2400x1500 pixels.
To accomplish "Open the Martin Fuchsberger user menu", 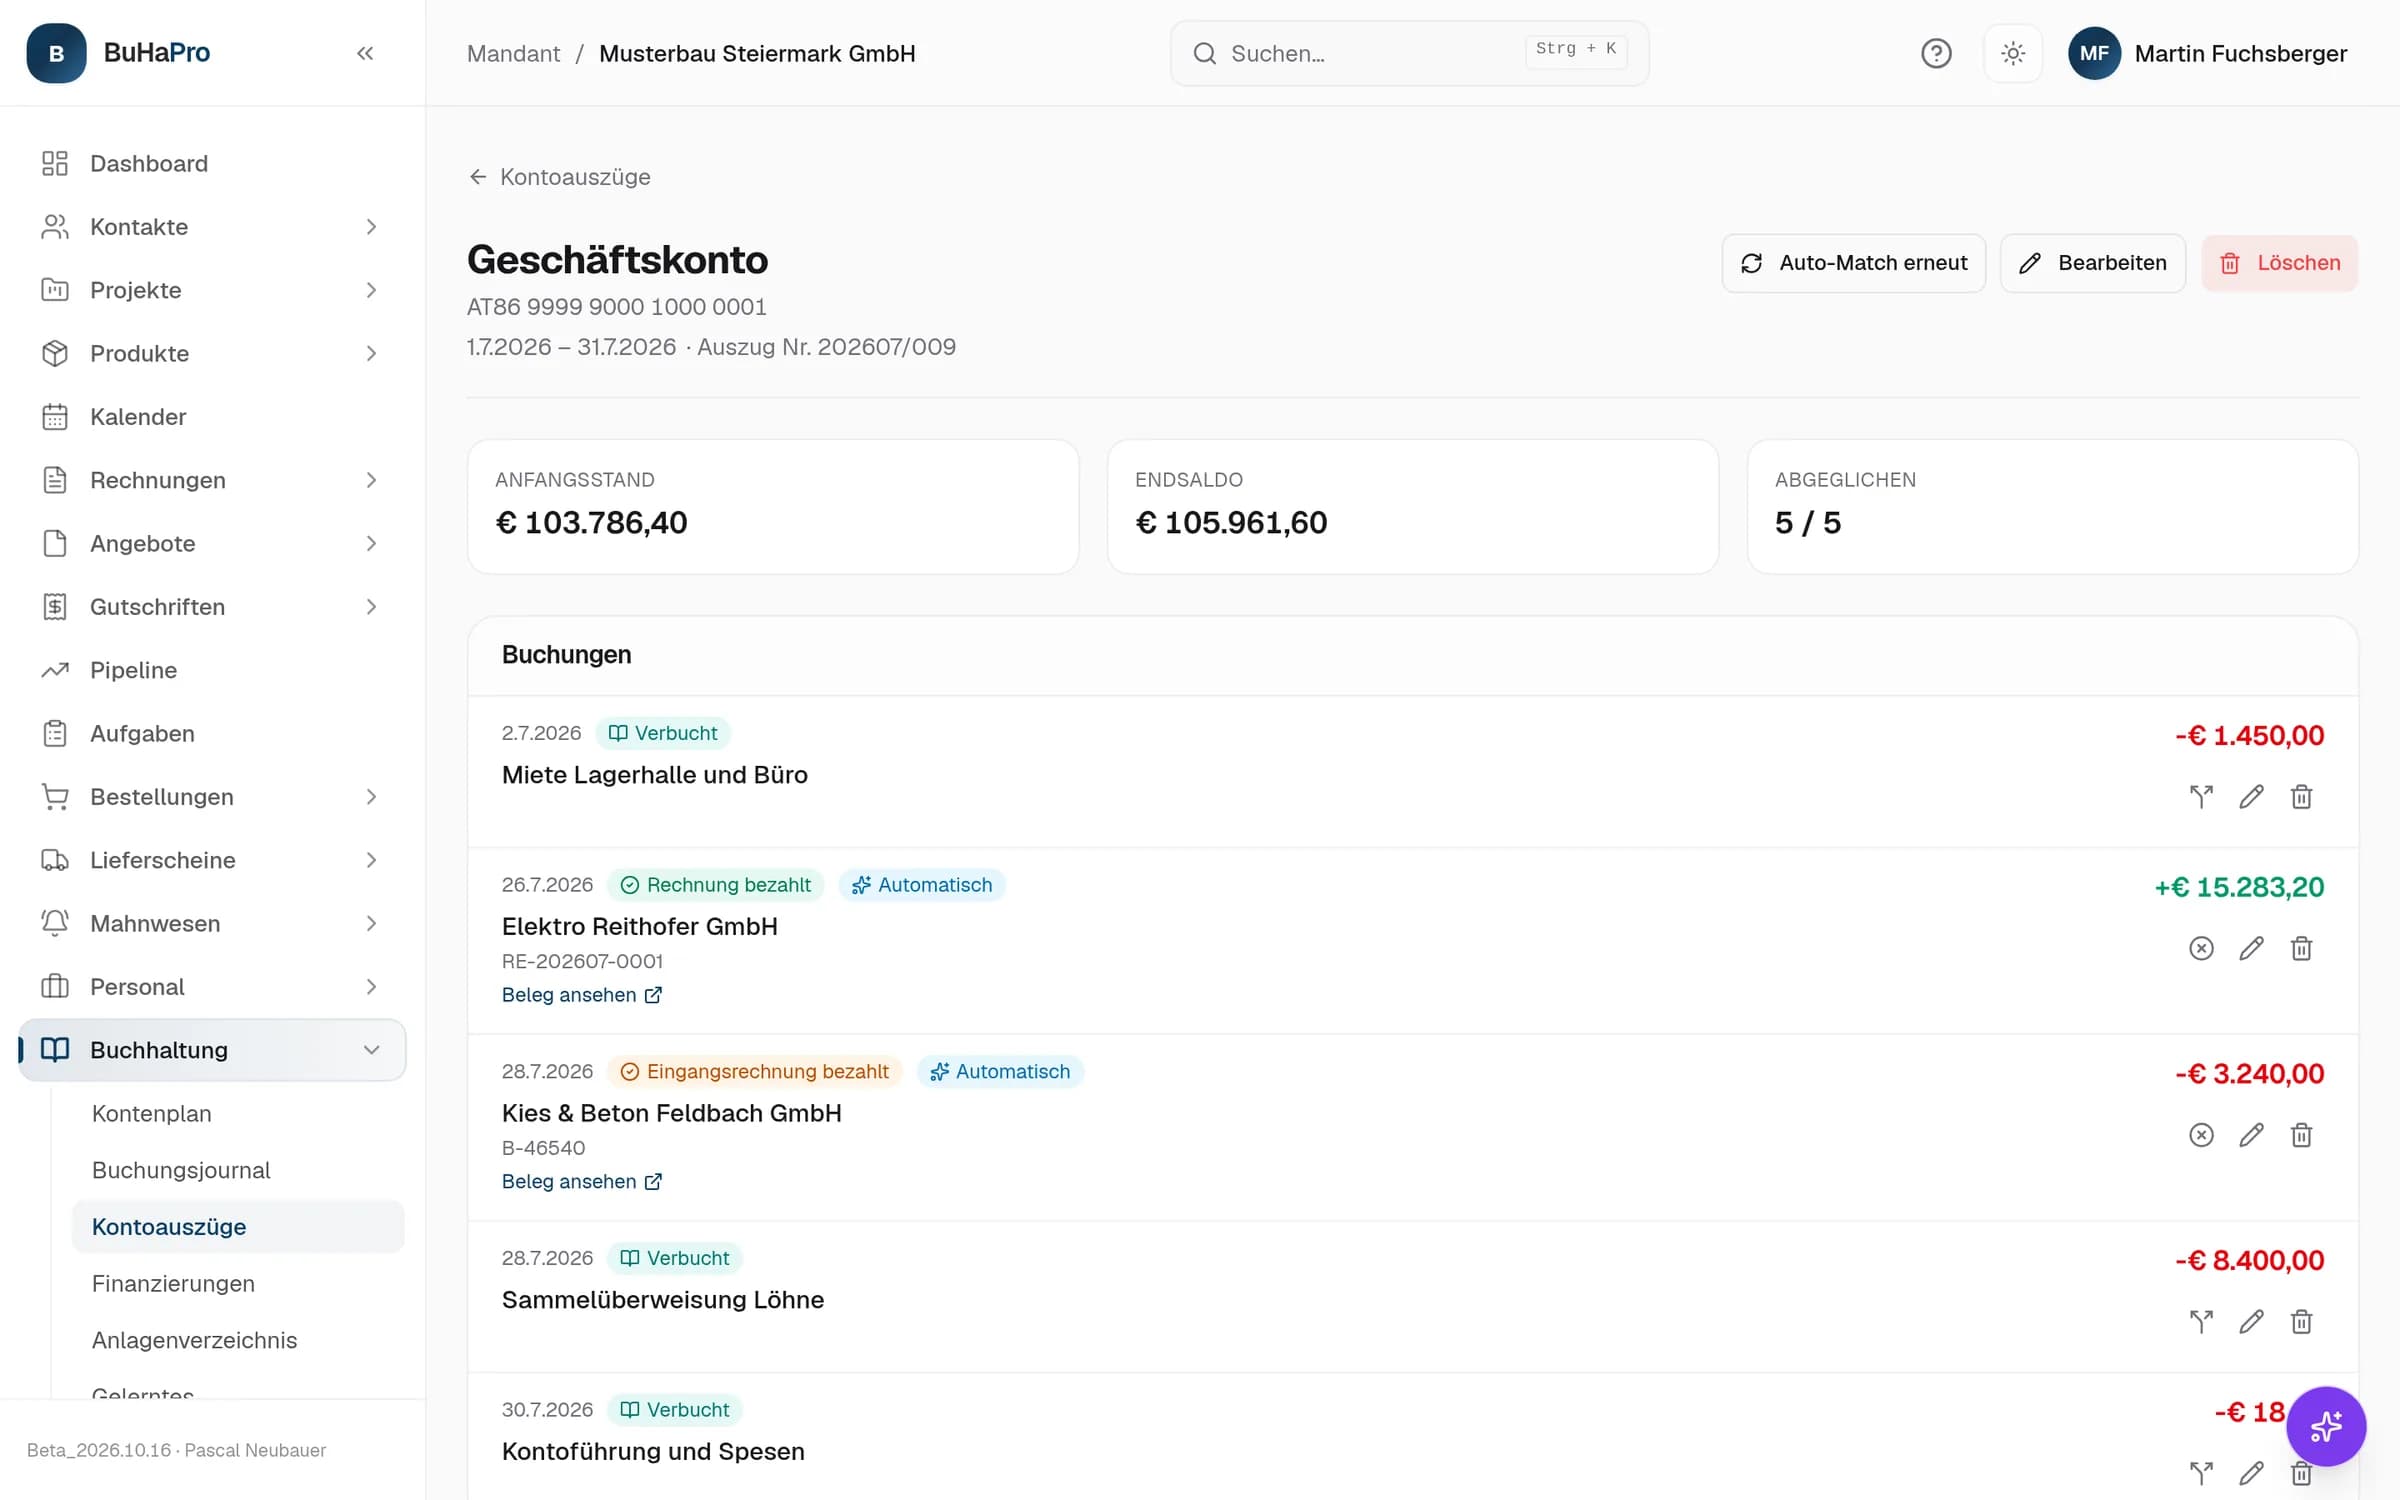I will click(x=2207, y=53).
